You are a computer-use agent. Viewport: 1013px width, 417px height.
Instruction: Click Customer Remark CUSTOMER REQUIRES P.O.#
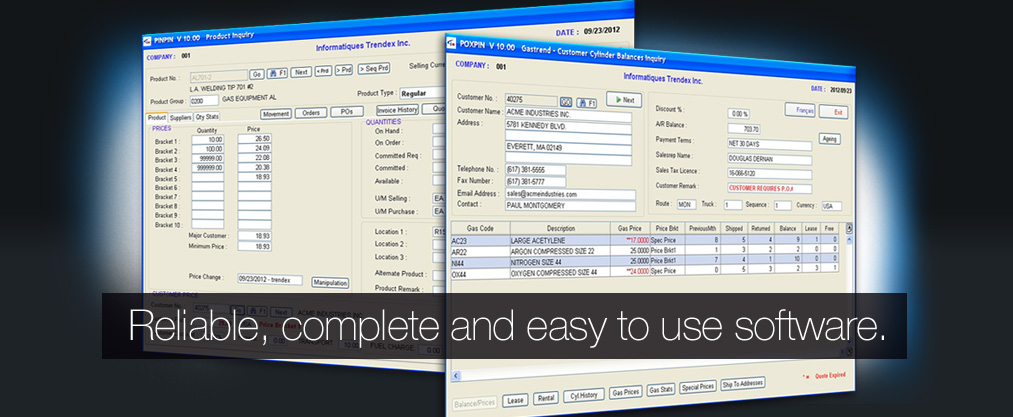click(769, 188)
